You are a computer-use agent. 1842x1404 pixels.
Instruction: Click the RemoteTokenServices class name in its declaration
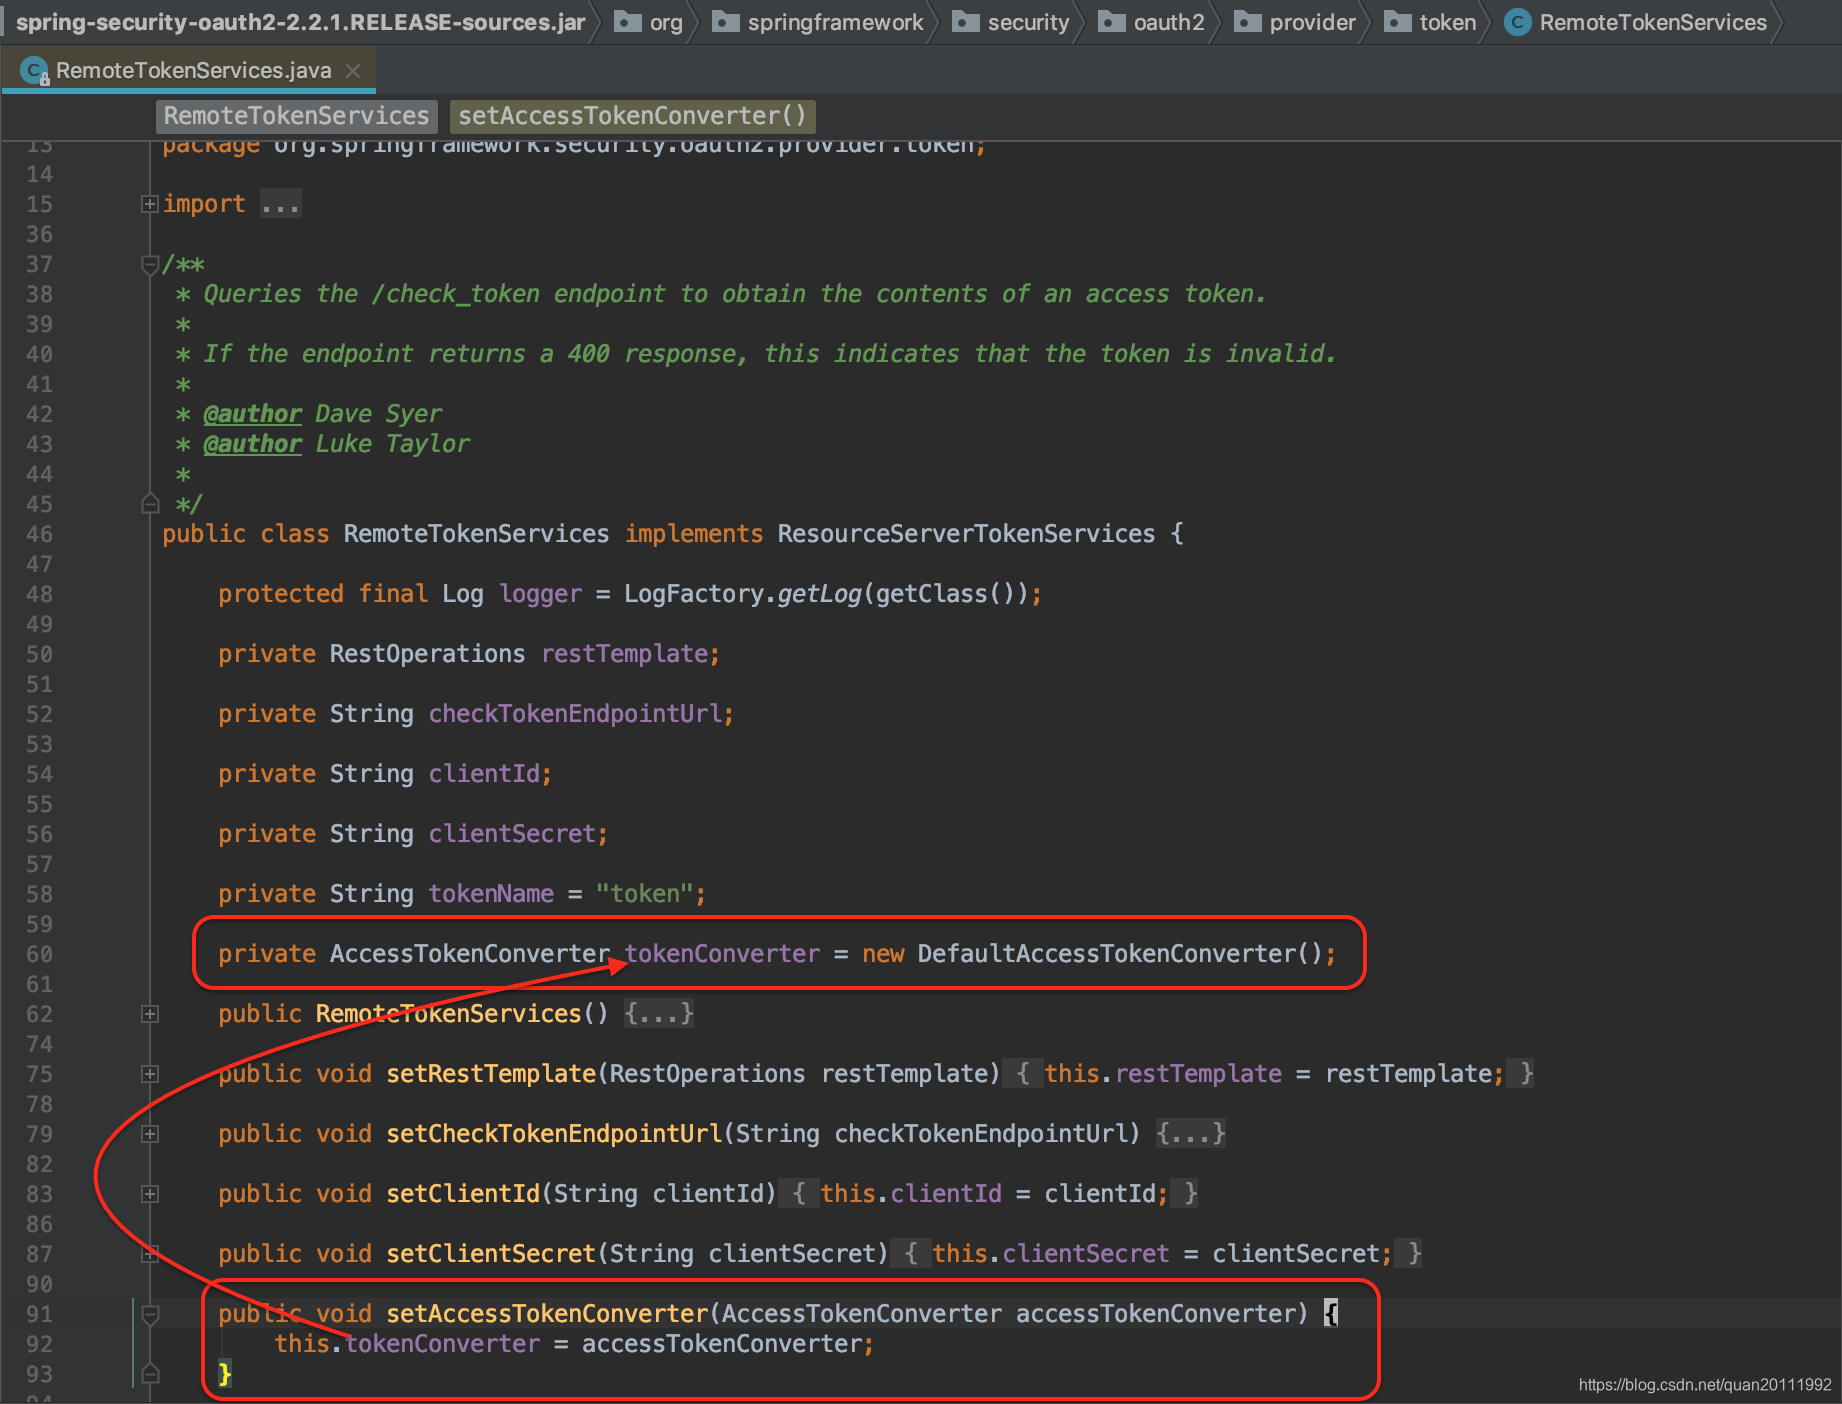(x=476, y=534)
